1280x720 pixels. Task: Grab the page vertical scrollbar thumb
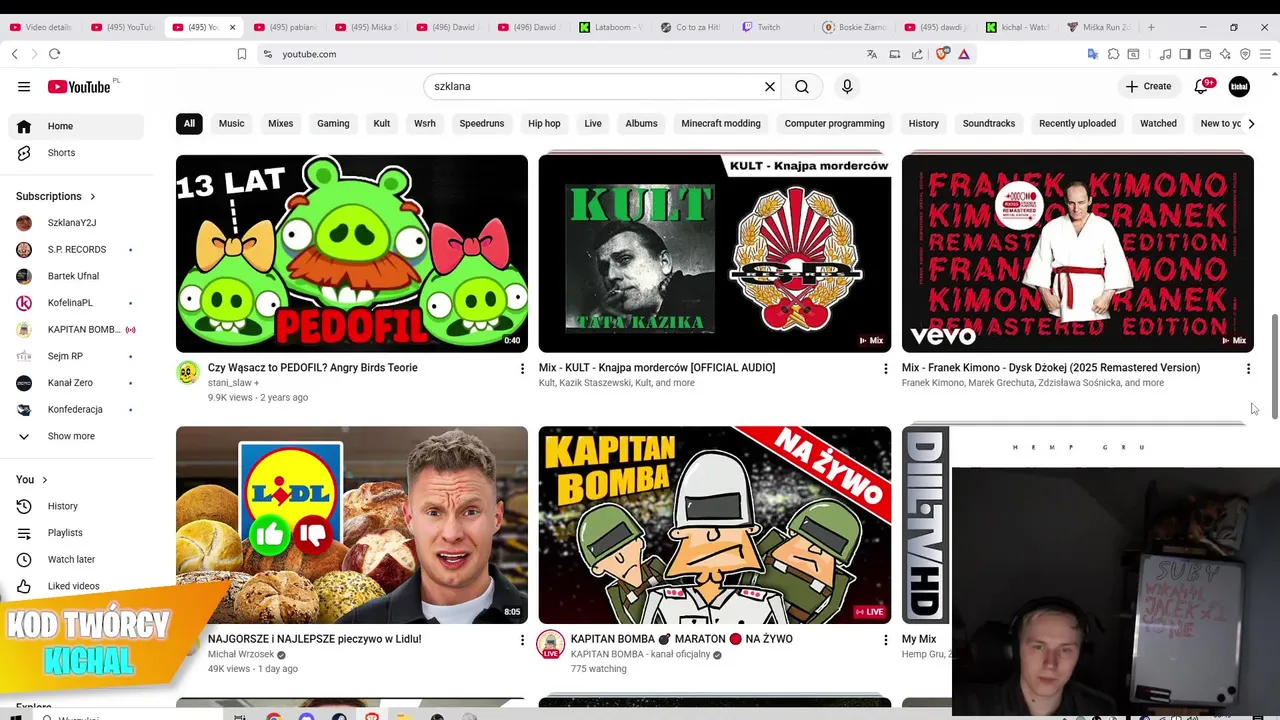(1274, 365)
